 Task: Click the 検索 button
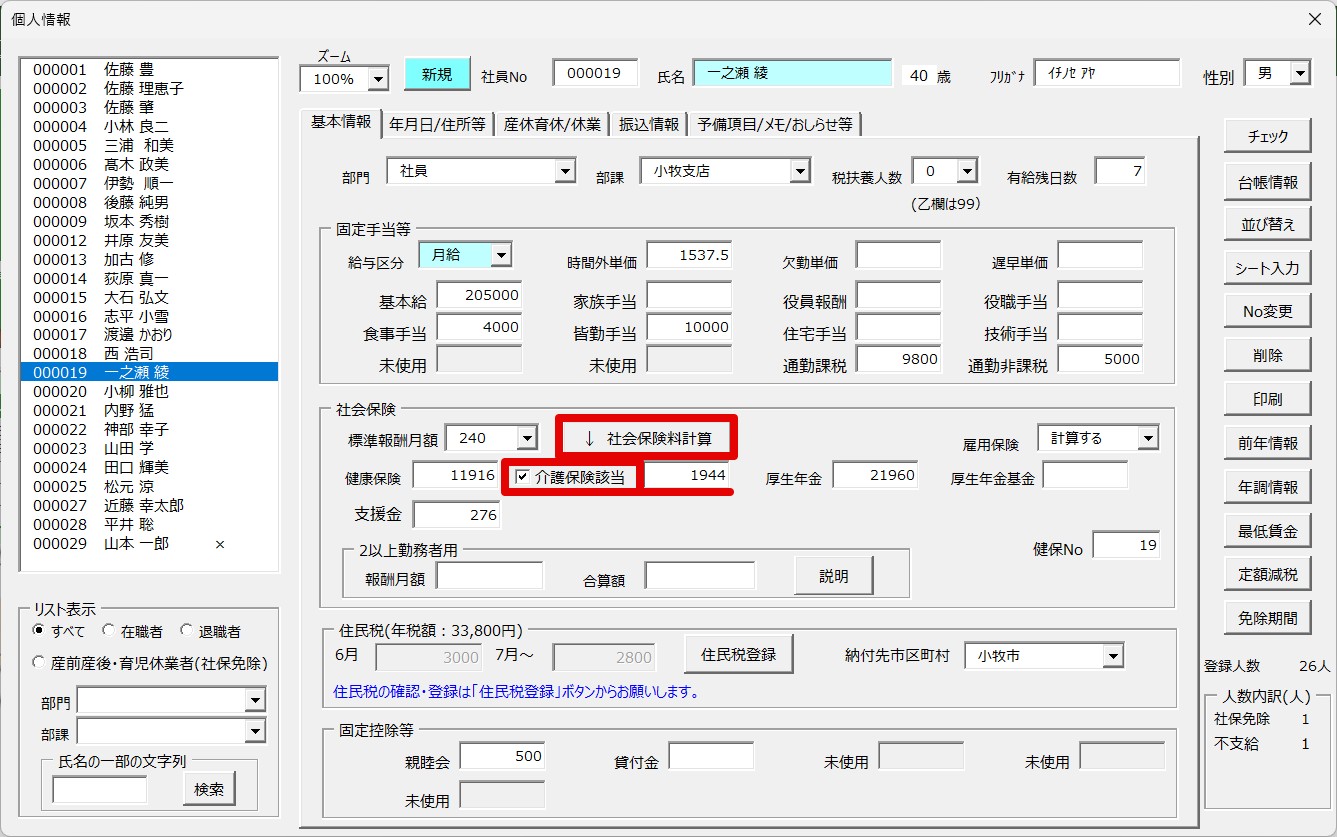[x=209, y=789]
